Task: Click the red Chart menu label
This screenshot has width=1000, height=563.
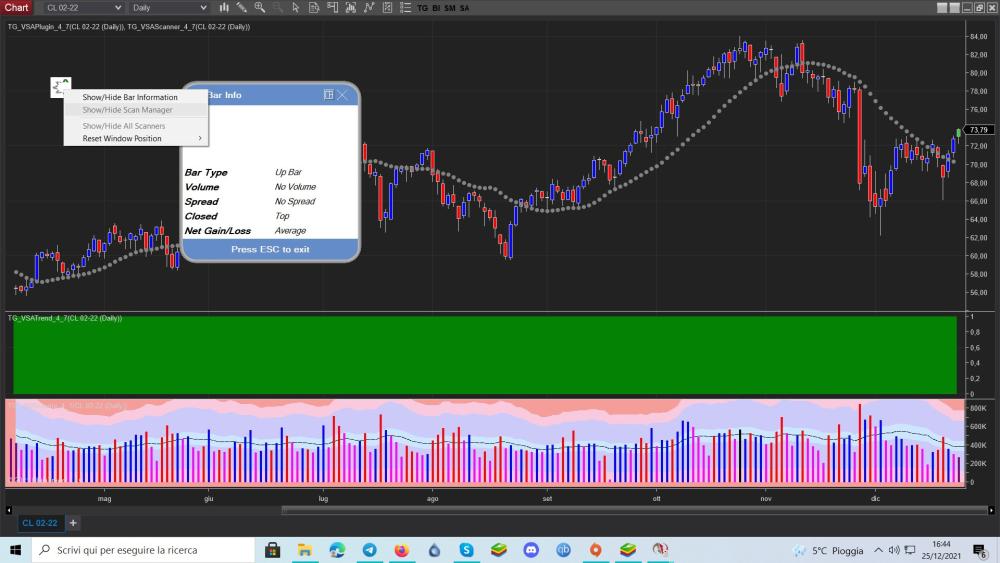Action: pyautogui.click(x=17, y=8)
